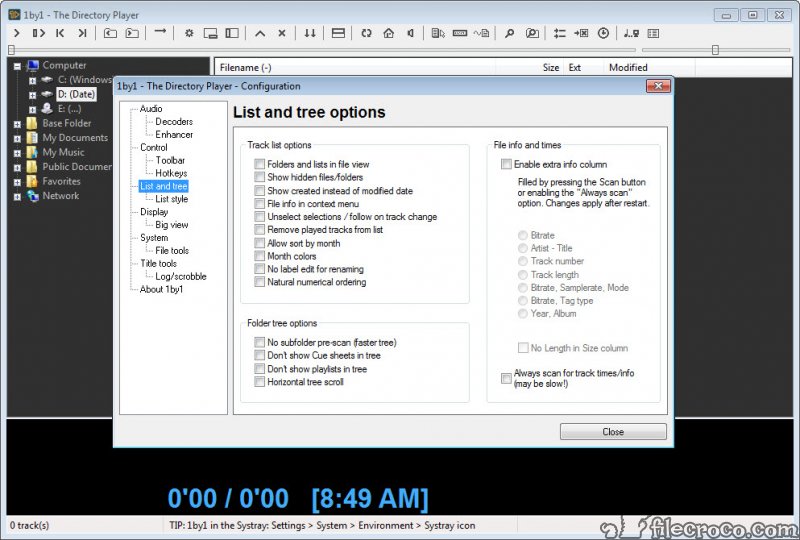
Task: Enable Show hidden files/folders checkbox
Action: 260,177
